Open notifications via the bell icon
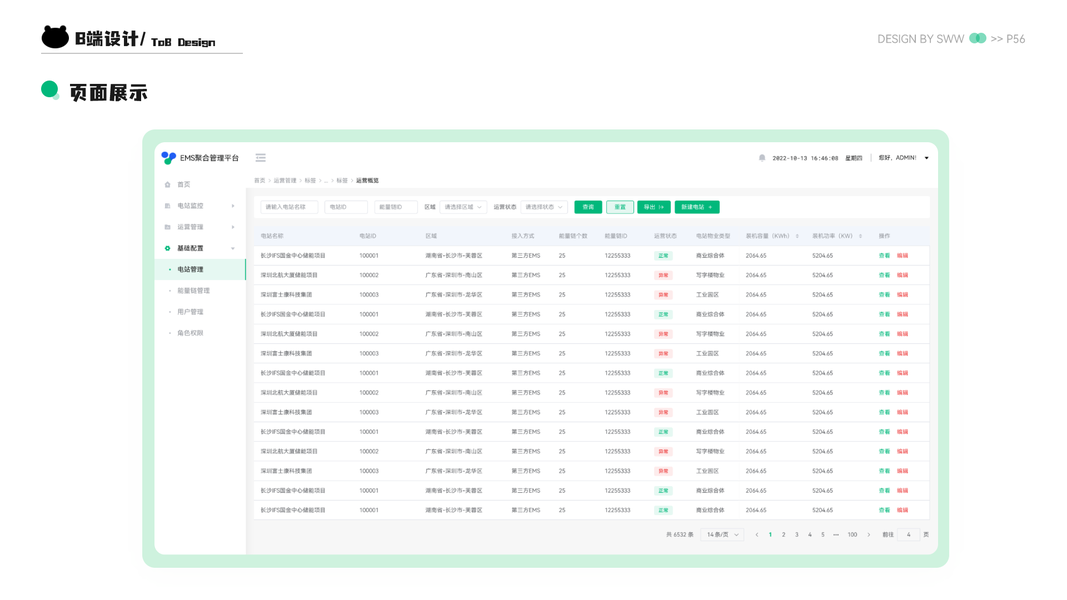The width and height of the screenshot is (1067, 600). coord(762,158)
